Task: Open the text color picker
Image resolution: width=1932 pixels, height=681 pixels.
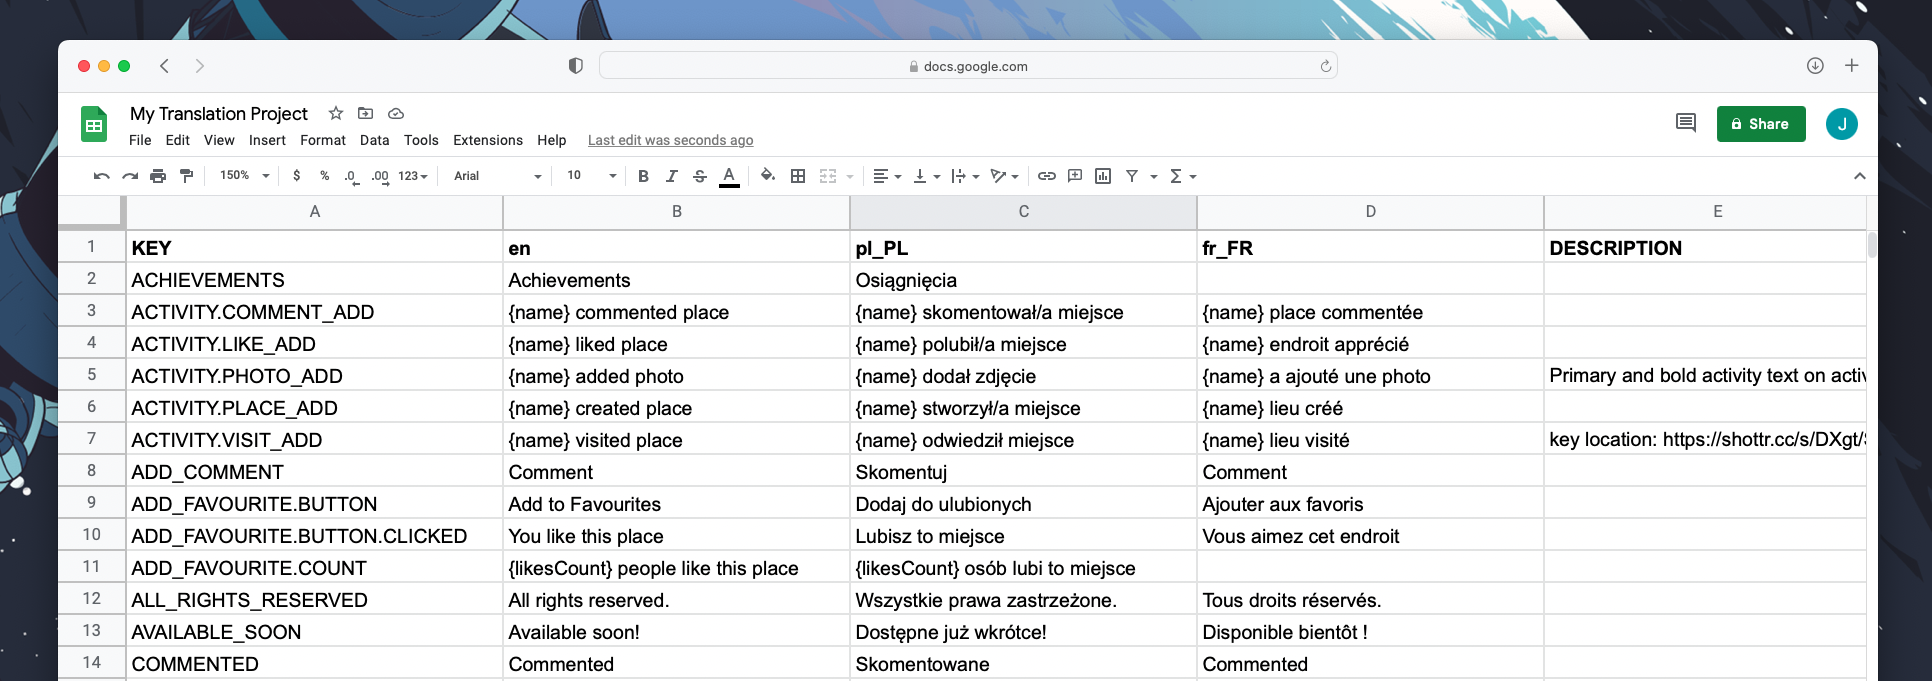Action: tap(730, 176)
